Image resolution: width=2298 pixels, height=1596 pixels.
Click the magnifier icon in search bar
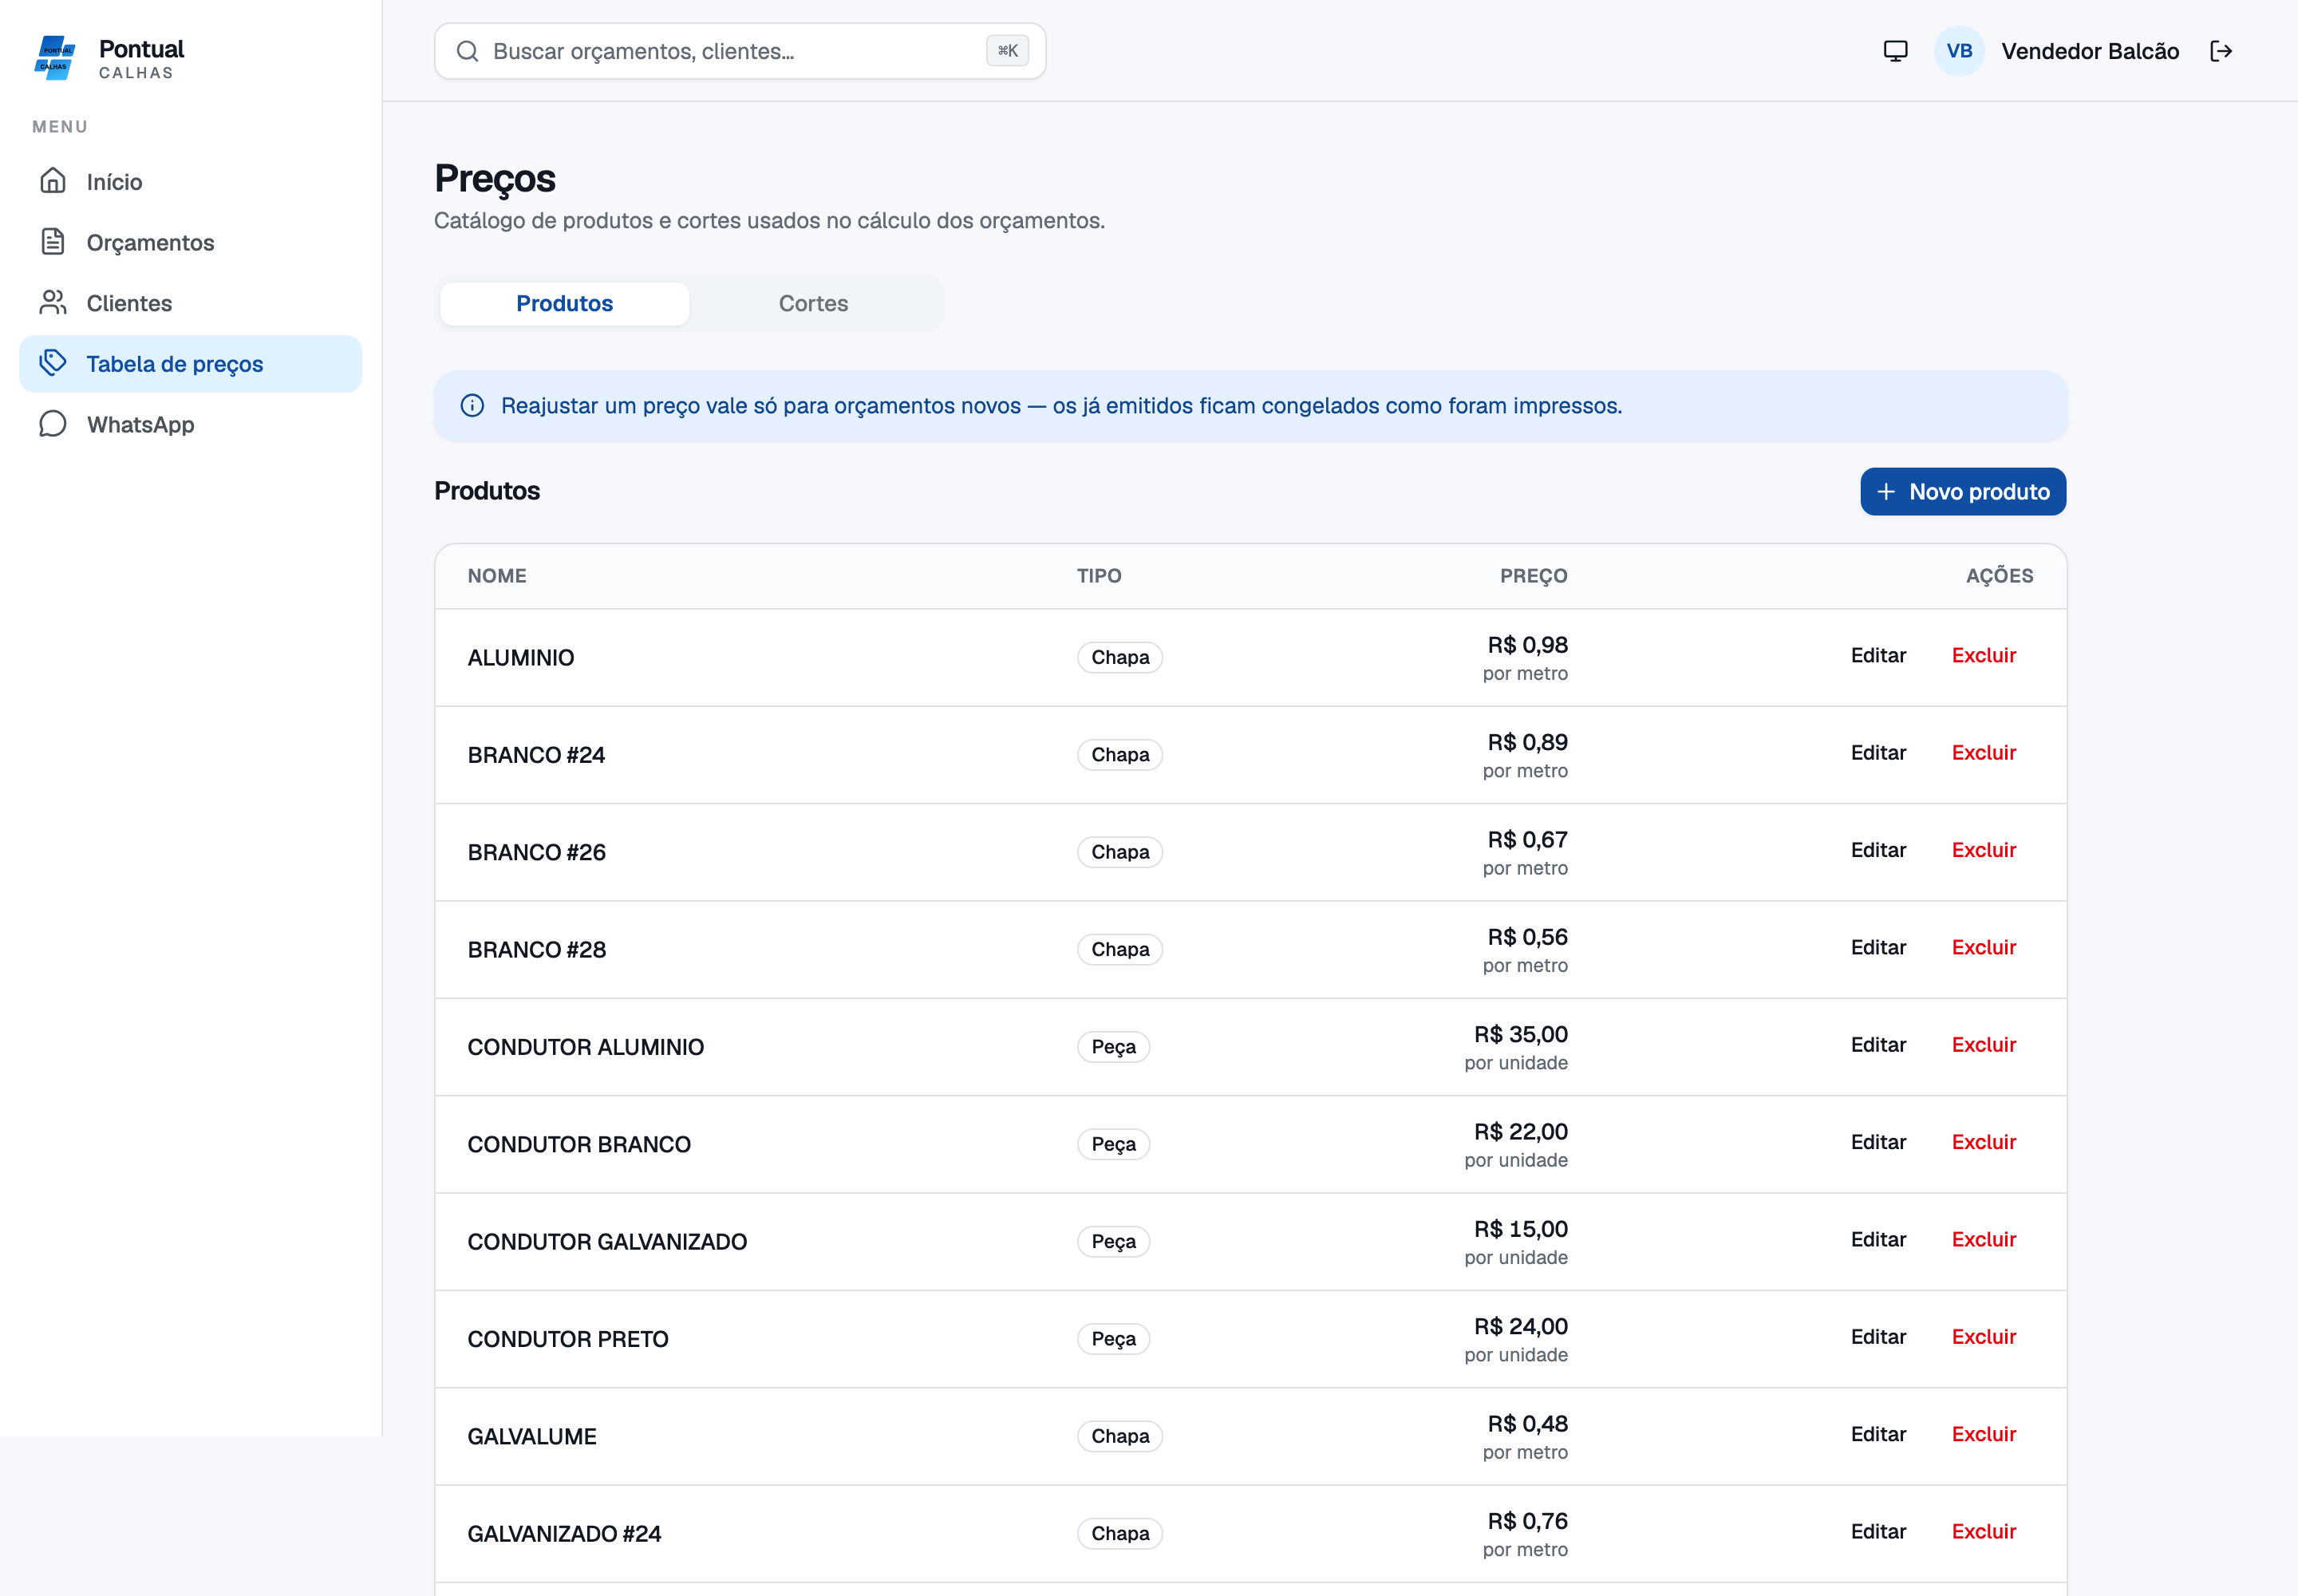click(x=467, y=51)
